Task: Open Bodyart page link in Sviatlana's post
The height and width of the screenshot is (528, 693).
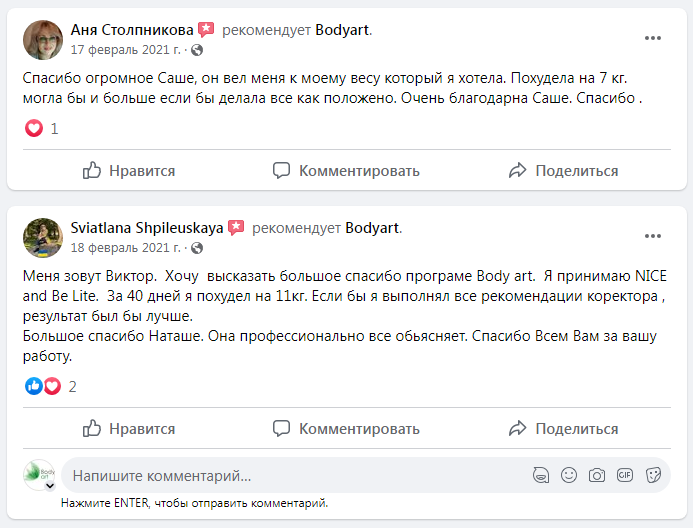Action: 372,228
